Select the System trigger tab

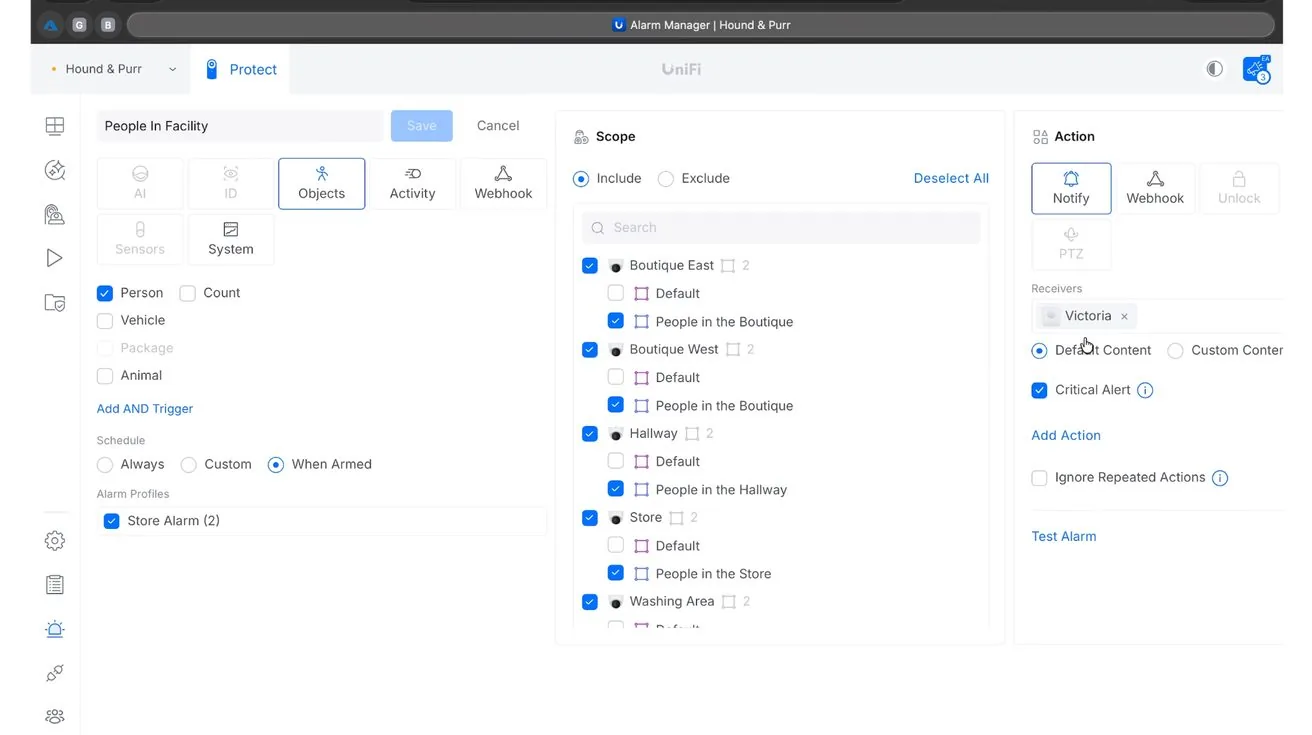click(x=231, y=240)
